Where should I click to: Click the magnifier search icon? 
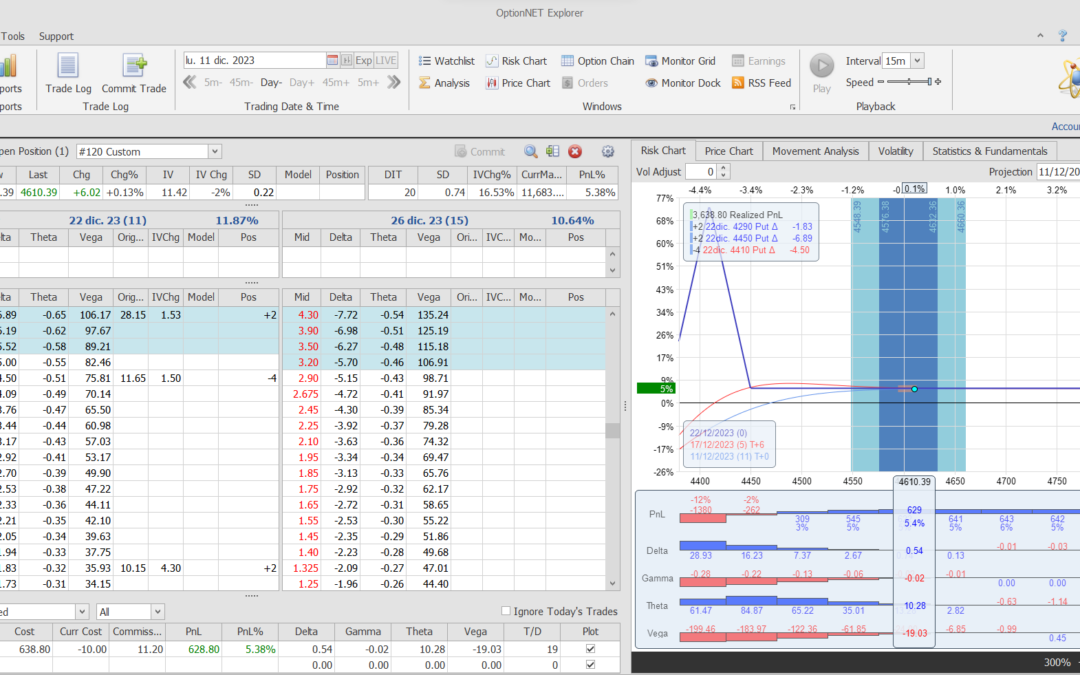point(531,151)
